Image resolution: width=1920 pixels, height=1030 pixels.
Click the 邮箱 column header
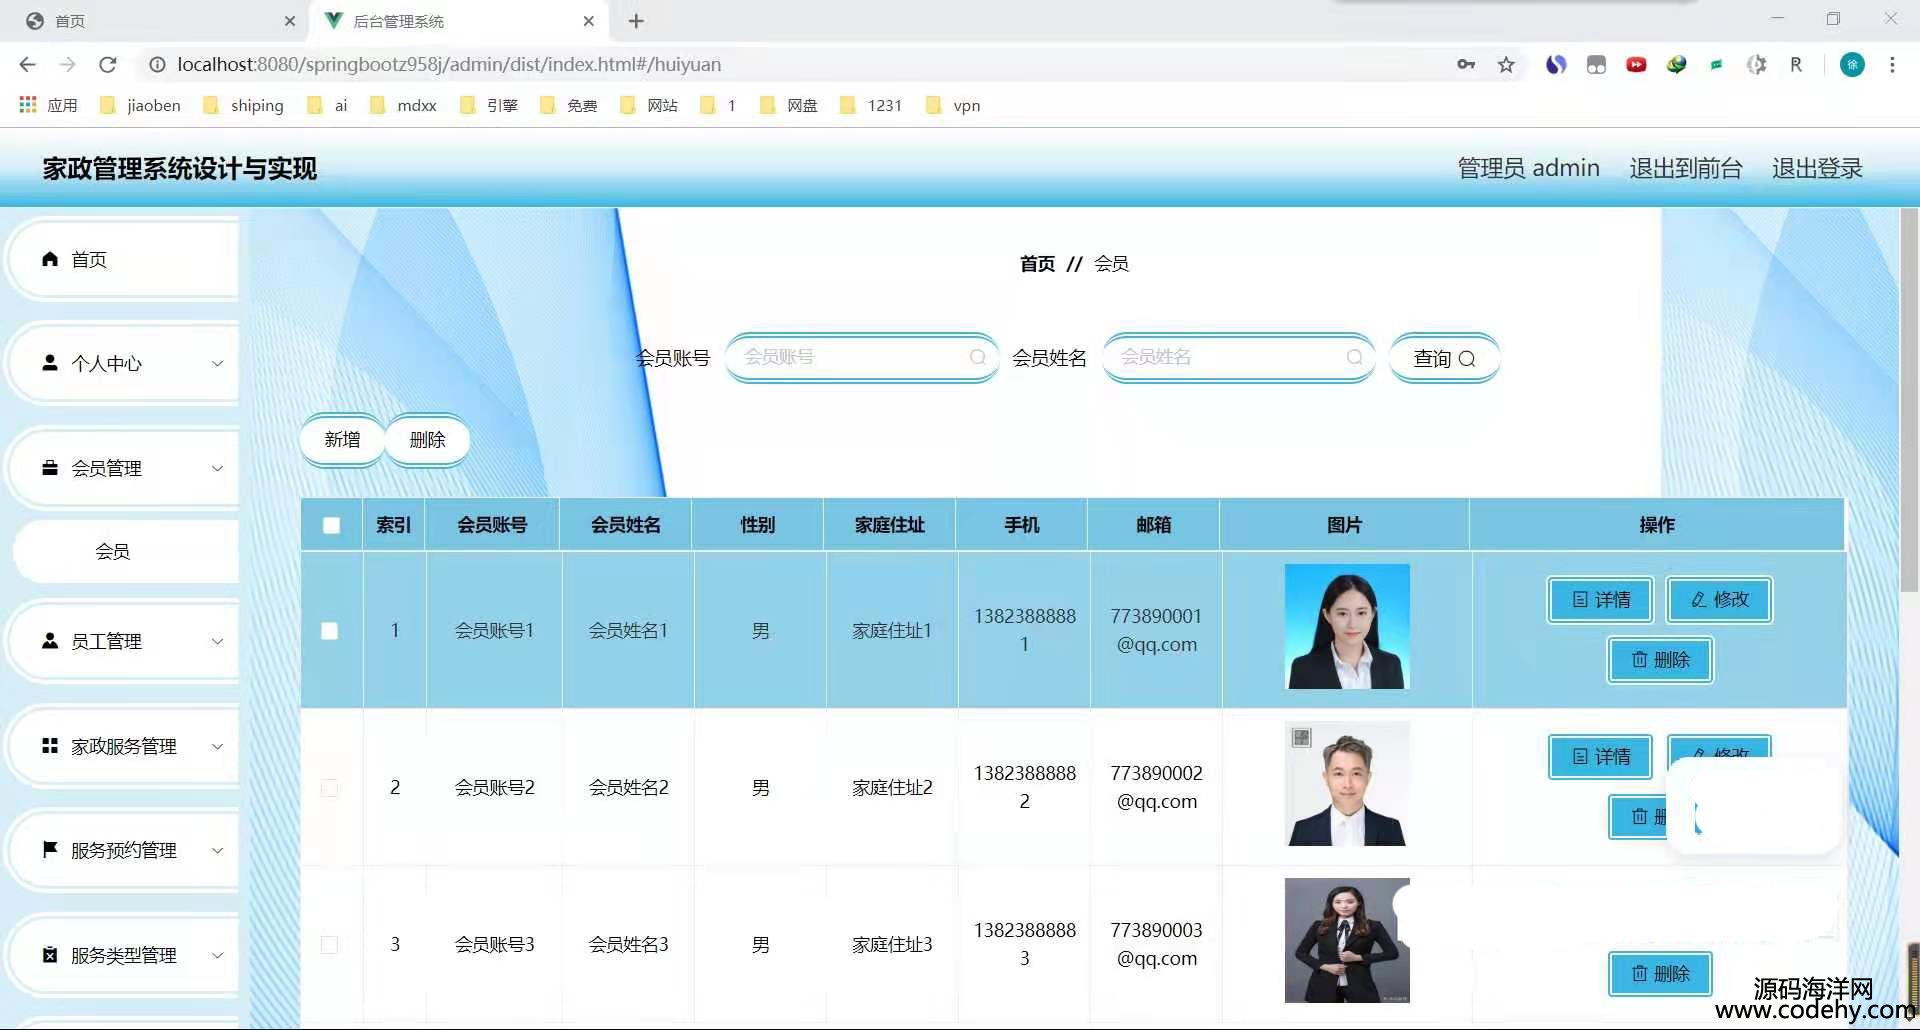(1153, 525)
